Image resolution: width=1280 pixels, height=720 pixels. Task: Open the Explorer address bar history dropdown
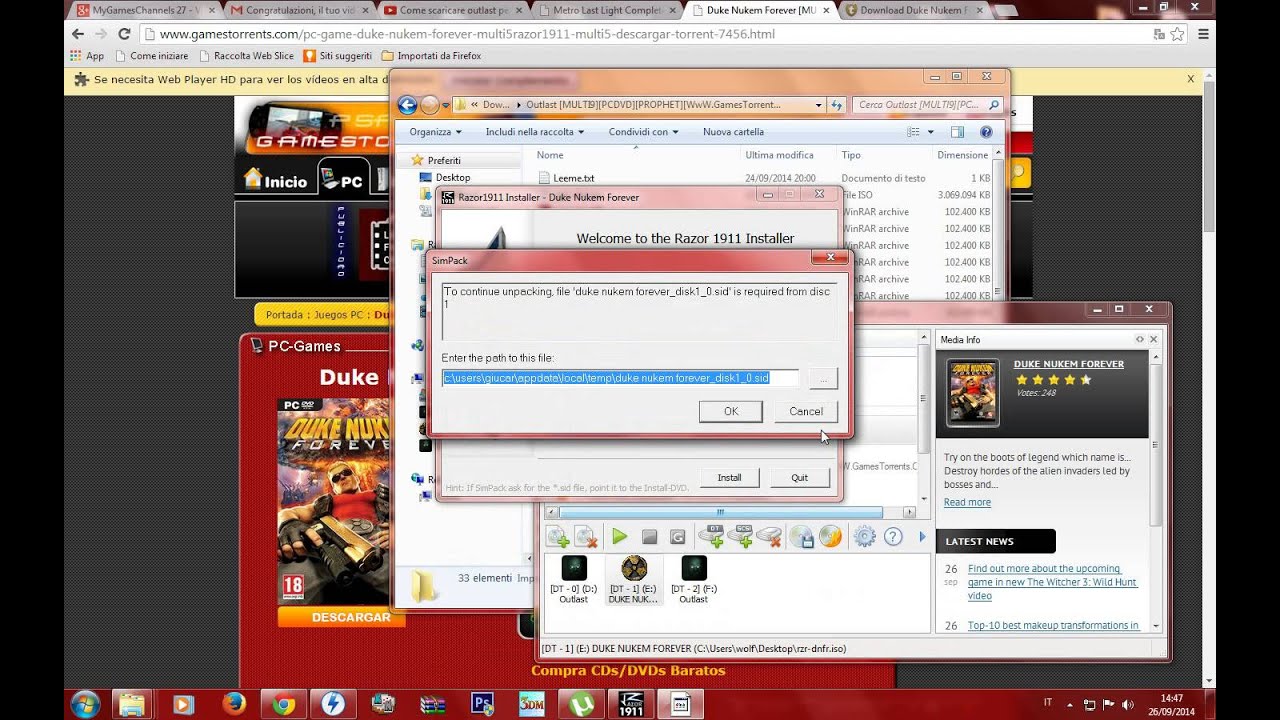818,104
